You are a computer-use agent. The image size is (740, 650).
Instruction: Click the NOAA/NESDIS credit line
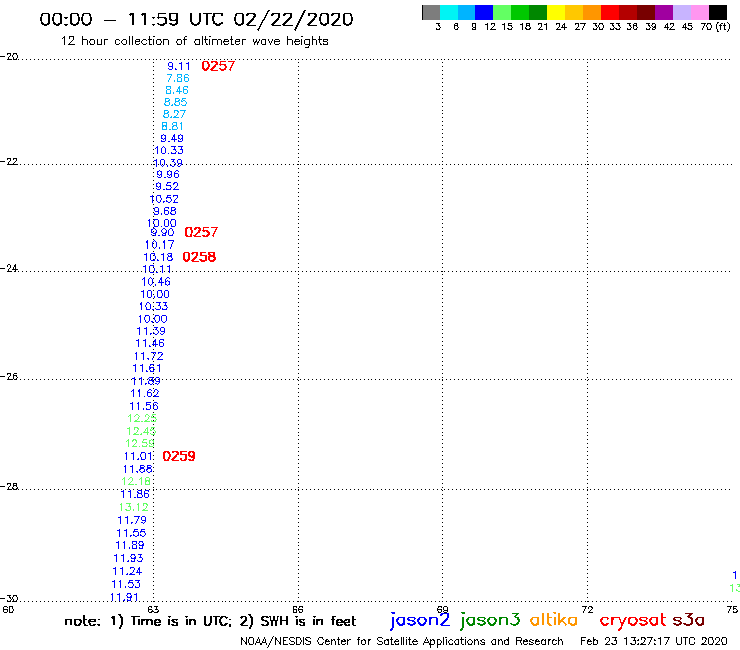click(402, 641)
